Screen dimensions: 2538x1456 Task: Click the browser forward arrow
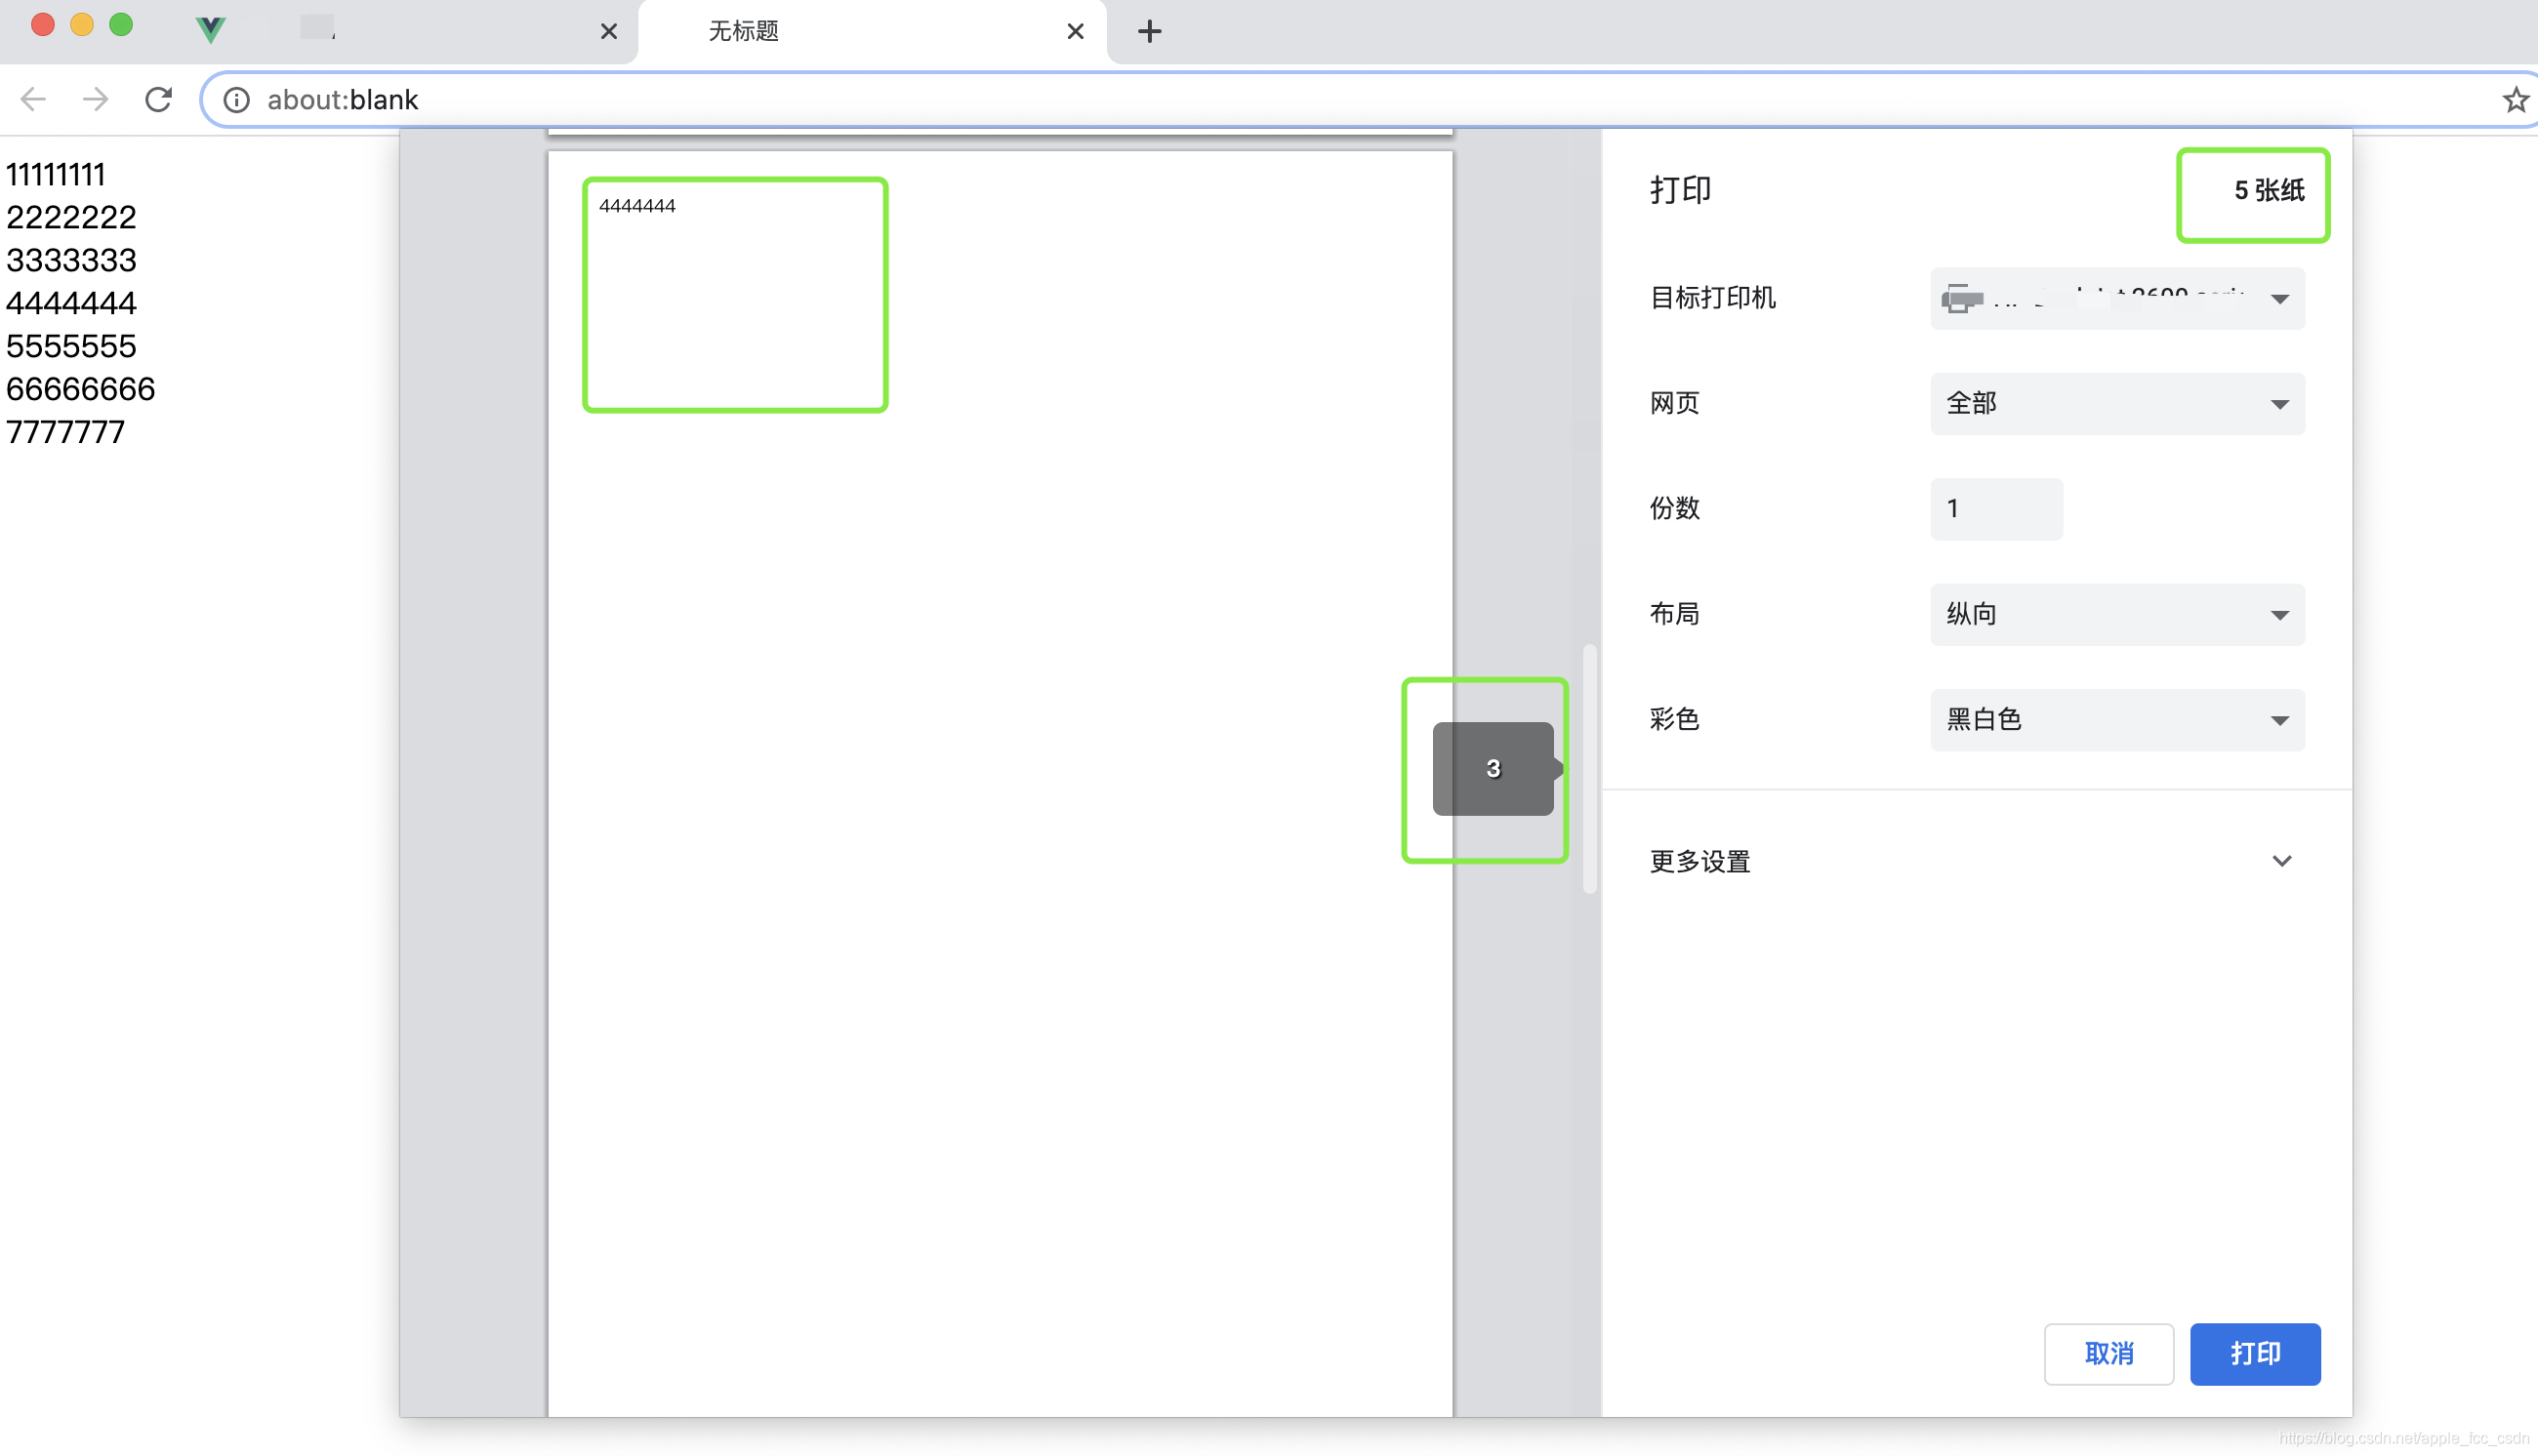point(96,99)
